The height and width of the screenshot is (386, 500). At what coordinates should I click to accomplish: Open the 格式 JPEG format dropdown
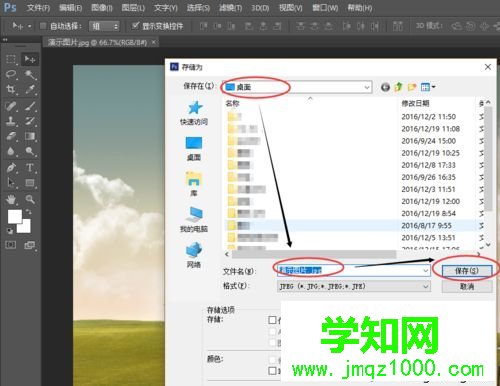coord(354,286)
